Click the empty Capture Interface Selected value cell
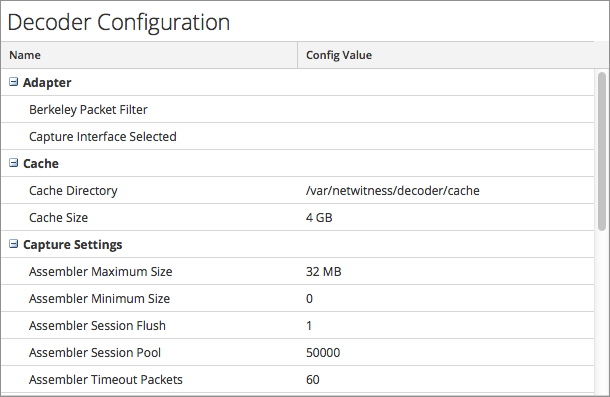Viewport: 610px width, 397px height. coord(446,136)
